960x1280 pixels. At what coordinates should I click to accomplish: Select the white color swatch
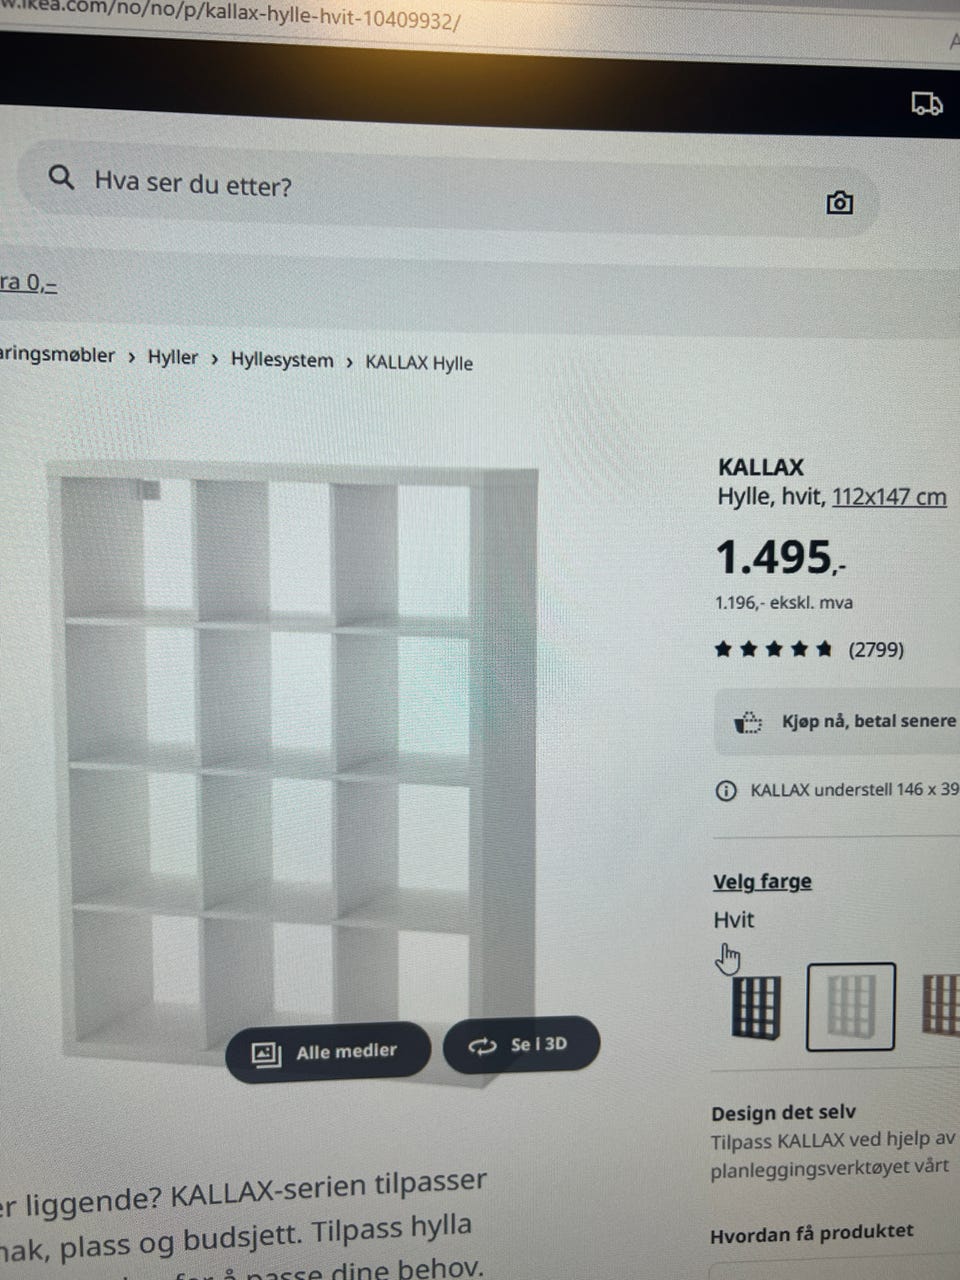(x=851, y=1006)
